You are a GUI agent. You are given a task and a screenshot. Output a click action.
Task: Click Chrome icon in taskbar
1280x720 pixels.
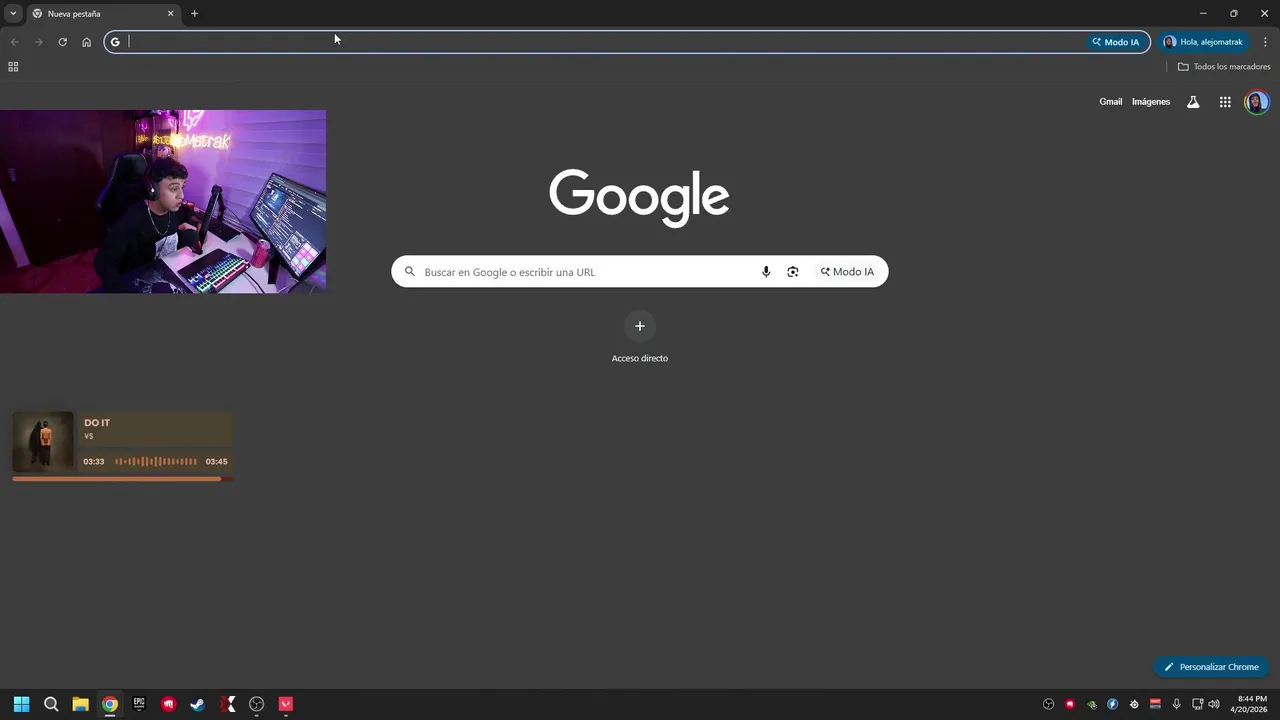[x=110, y=704]
